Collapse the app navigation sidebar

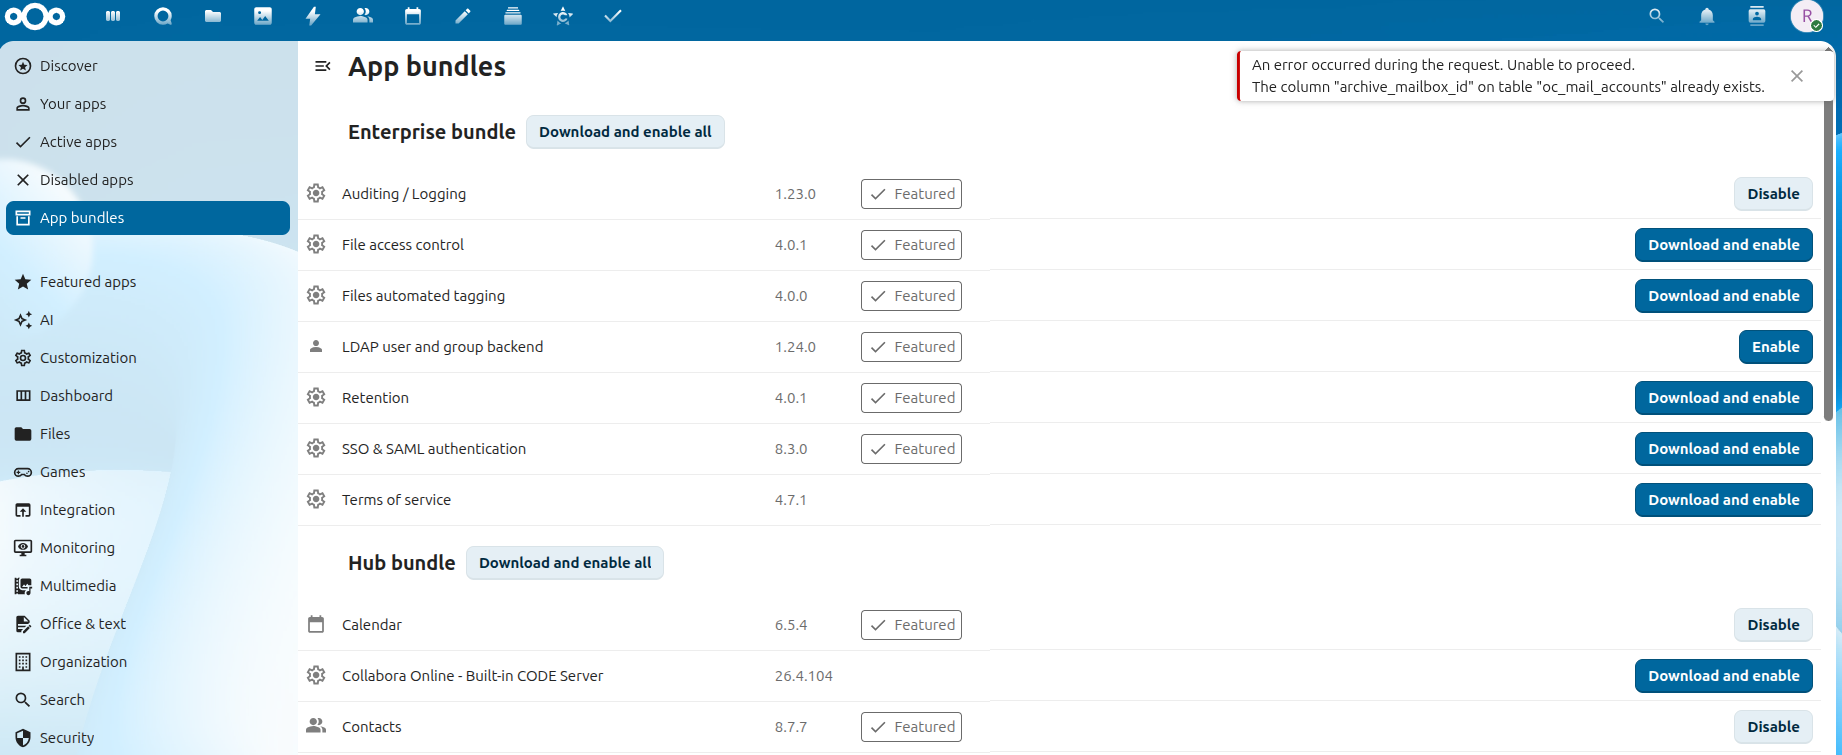point(323,66)
